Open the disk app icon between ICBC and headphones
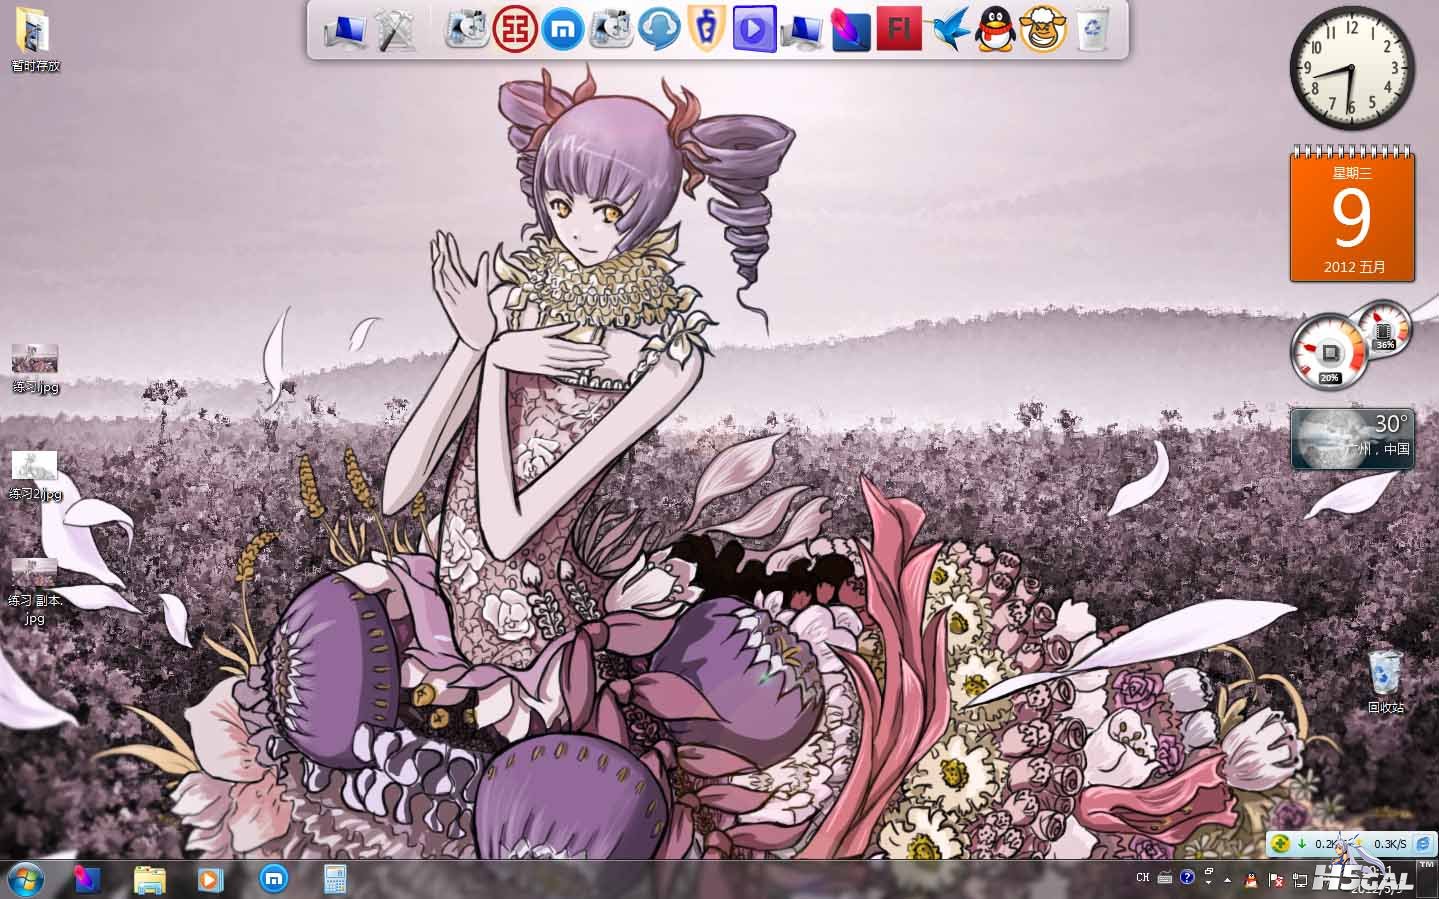 click(610, 29)
